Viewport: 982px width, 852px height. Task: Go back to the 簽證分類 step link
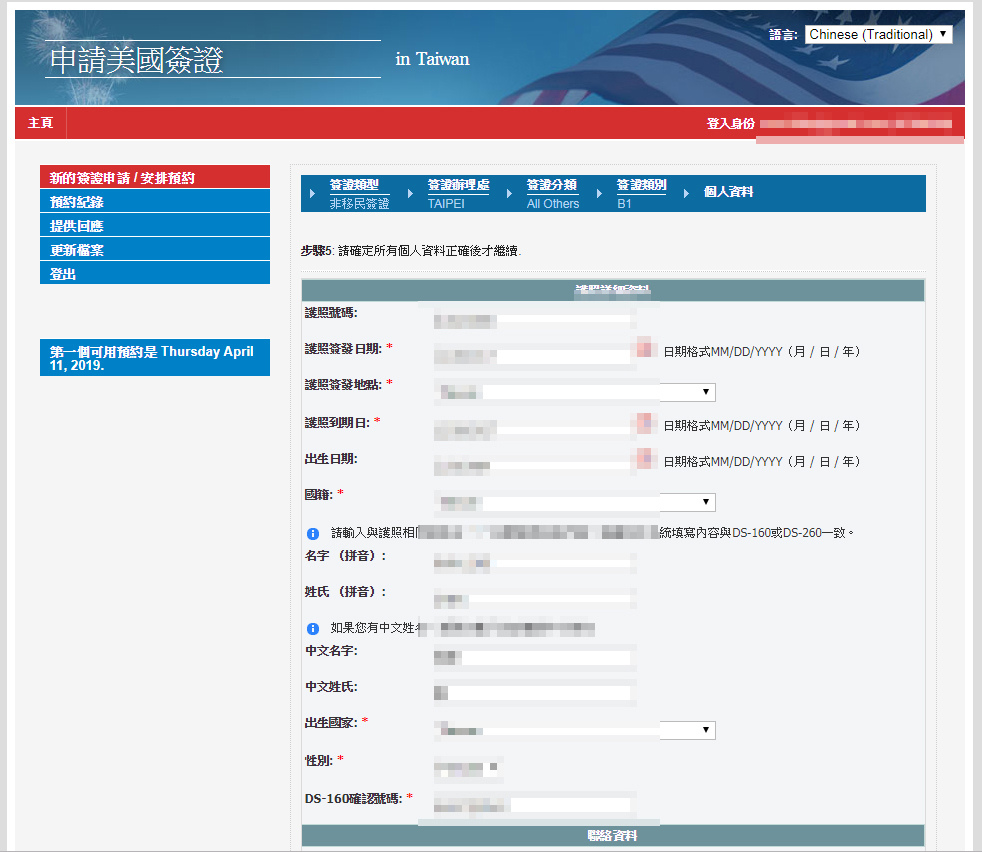pos(552,185)
